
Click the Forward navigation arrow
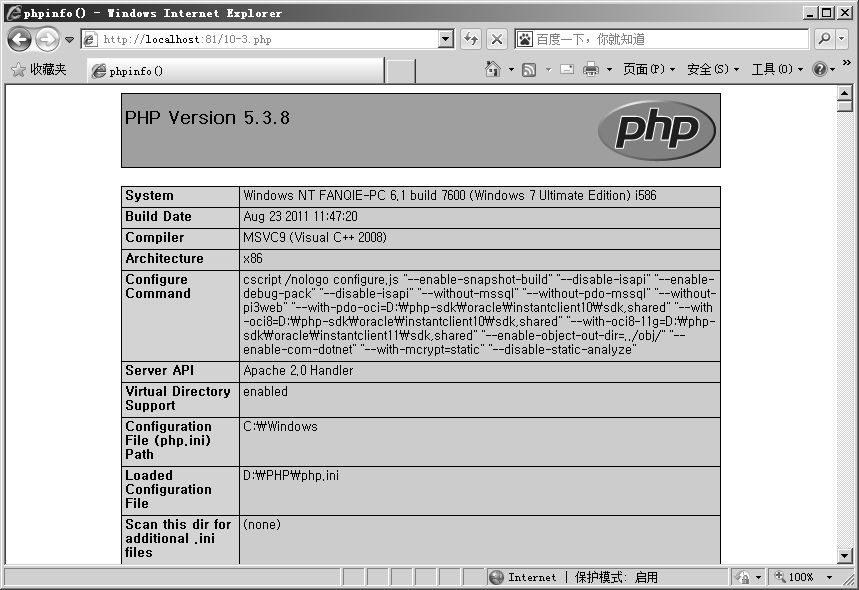tap(48, 39)
